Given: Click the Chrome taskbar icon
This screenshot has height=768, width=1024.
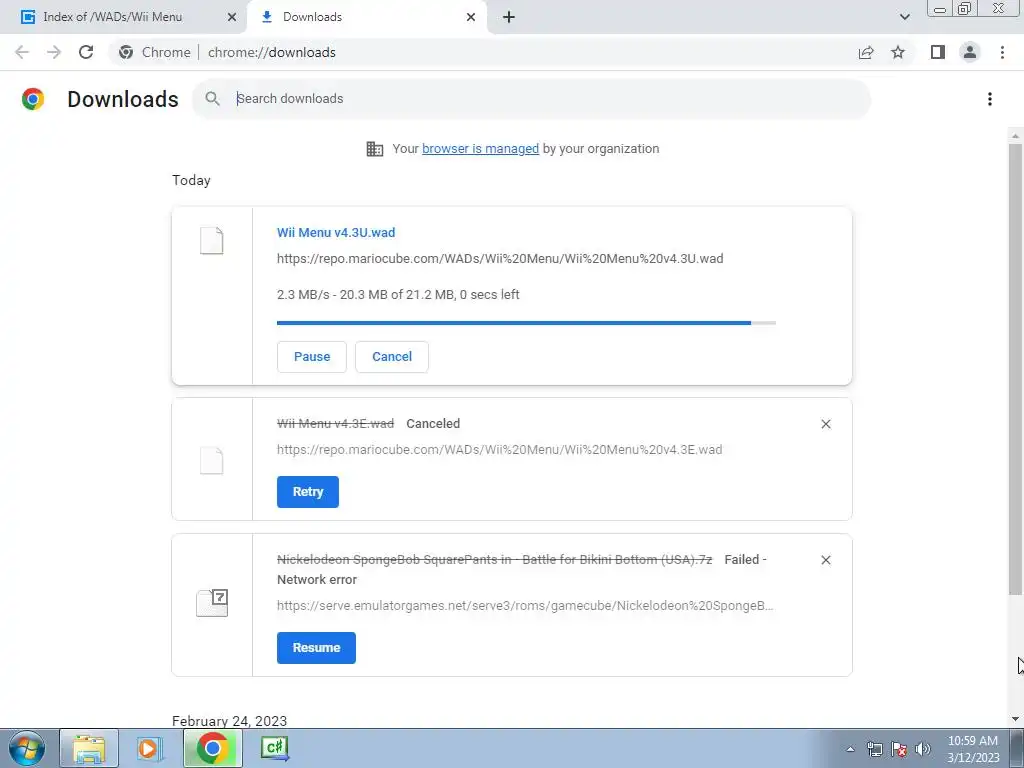Looking at the screenshot, I should click(x=212, y=748).
